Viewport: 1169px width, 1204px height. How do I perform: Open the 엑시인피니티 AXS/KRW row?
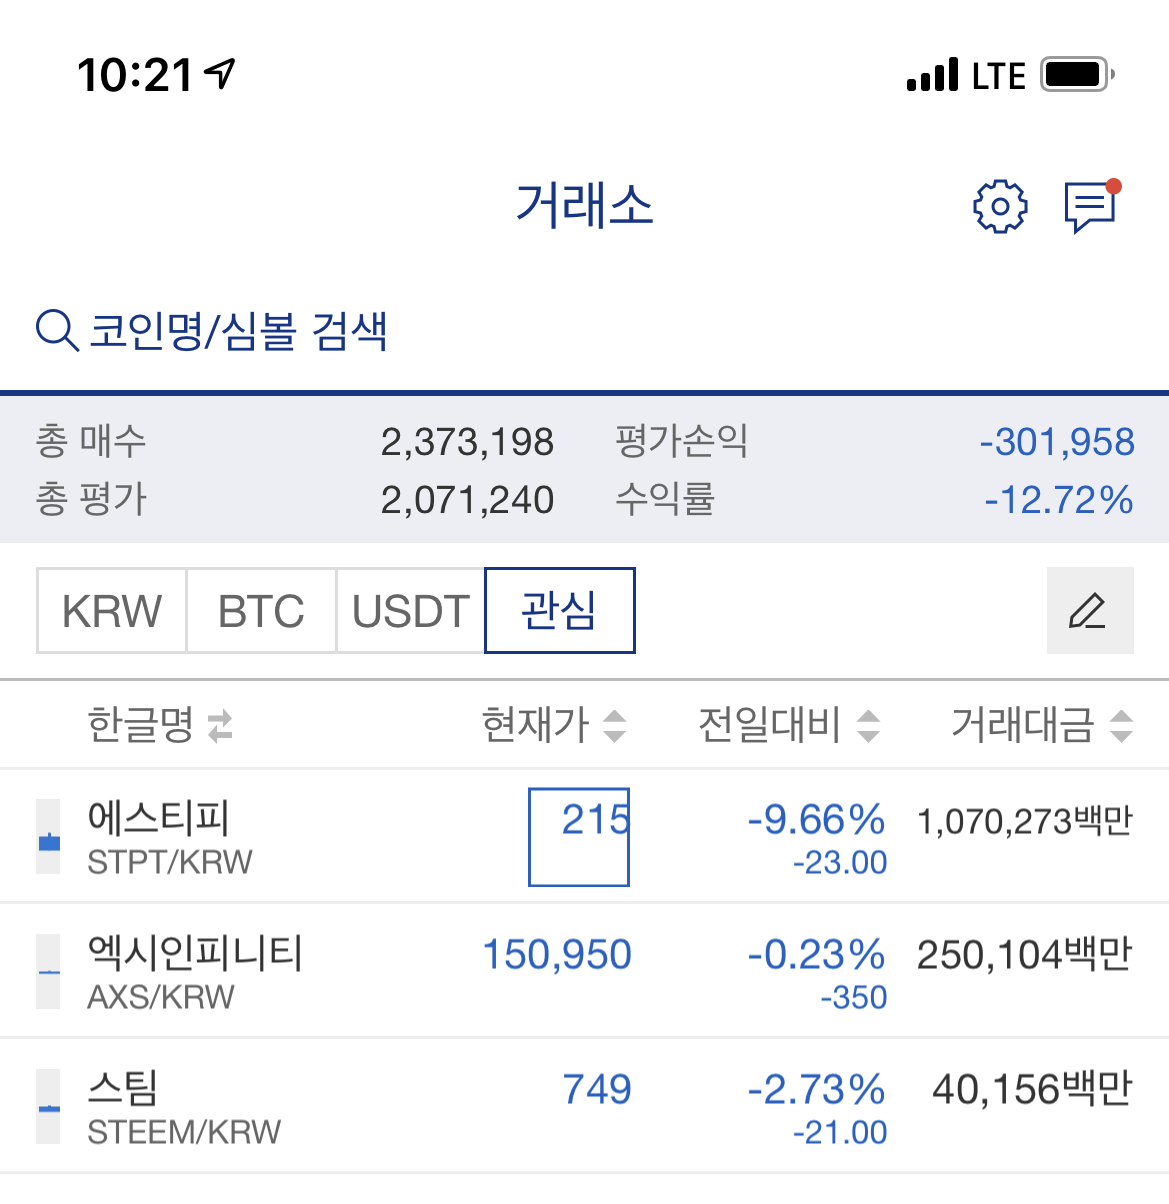[584, 970]
